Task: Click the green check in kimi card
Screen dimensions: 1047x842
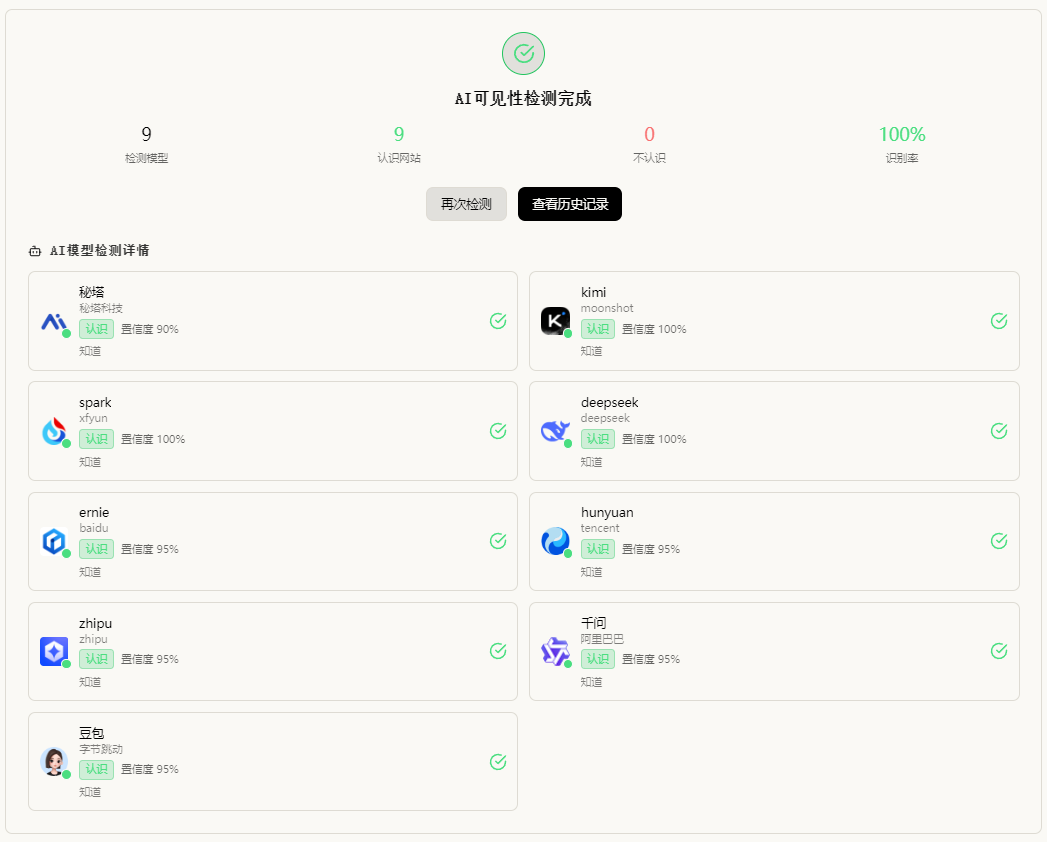Action: (999, 321)
